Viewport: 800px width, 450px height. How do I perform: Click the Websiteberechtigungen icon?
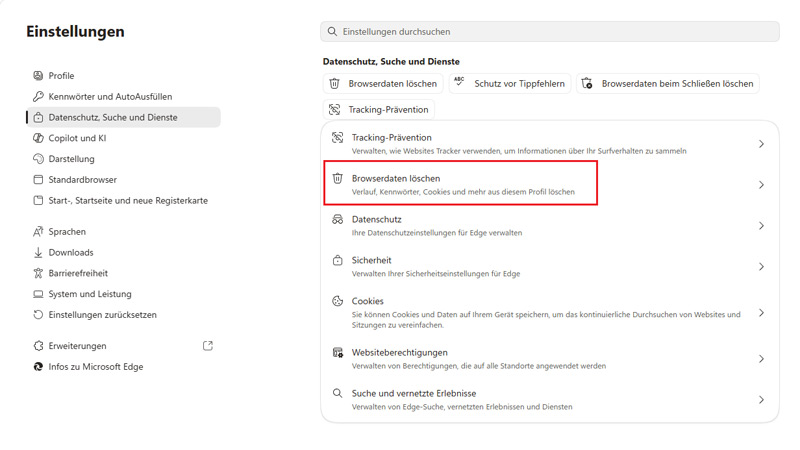[338, 353]
